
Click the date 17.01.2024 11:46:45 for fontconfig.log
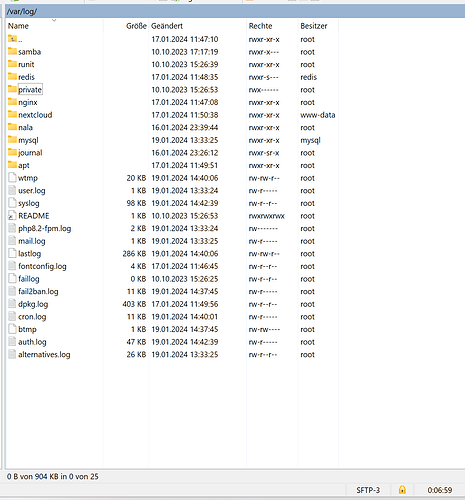point(185,266)
